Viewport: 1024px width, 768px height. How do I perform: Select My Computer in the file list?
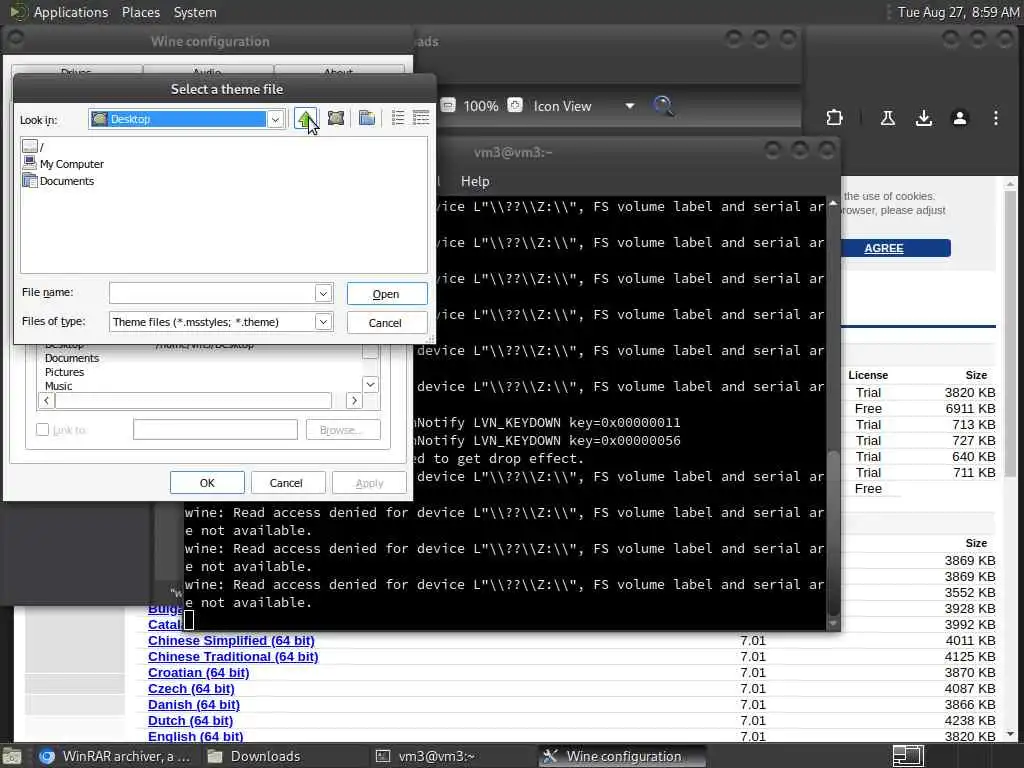pyautogui.click(x=63, y=163)
